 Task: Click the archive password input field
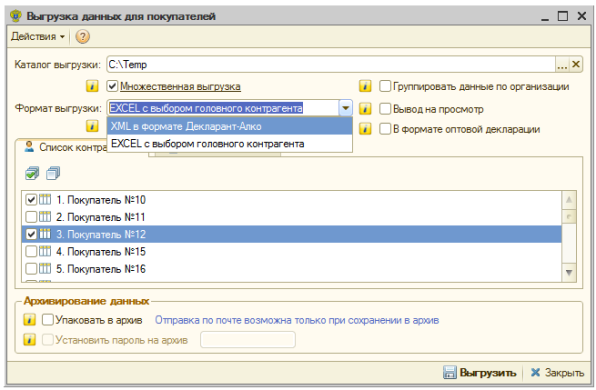click(248, 339)
